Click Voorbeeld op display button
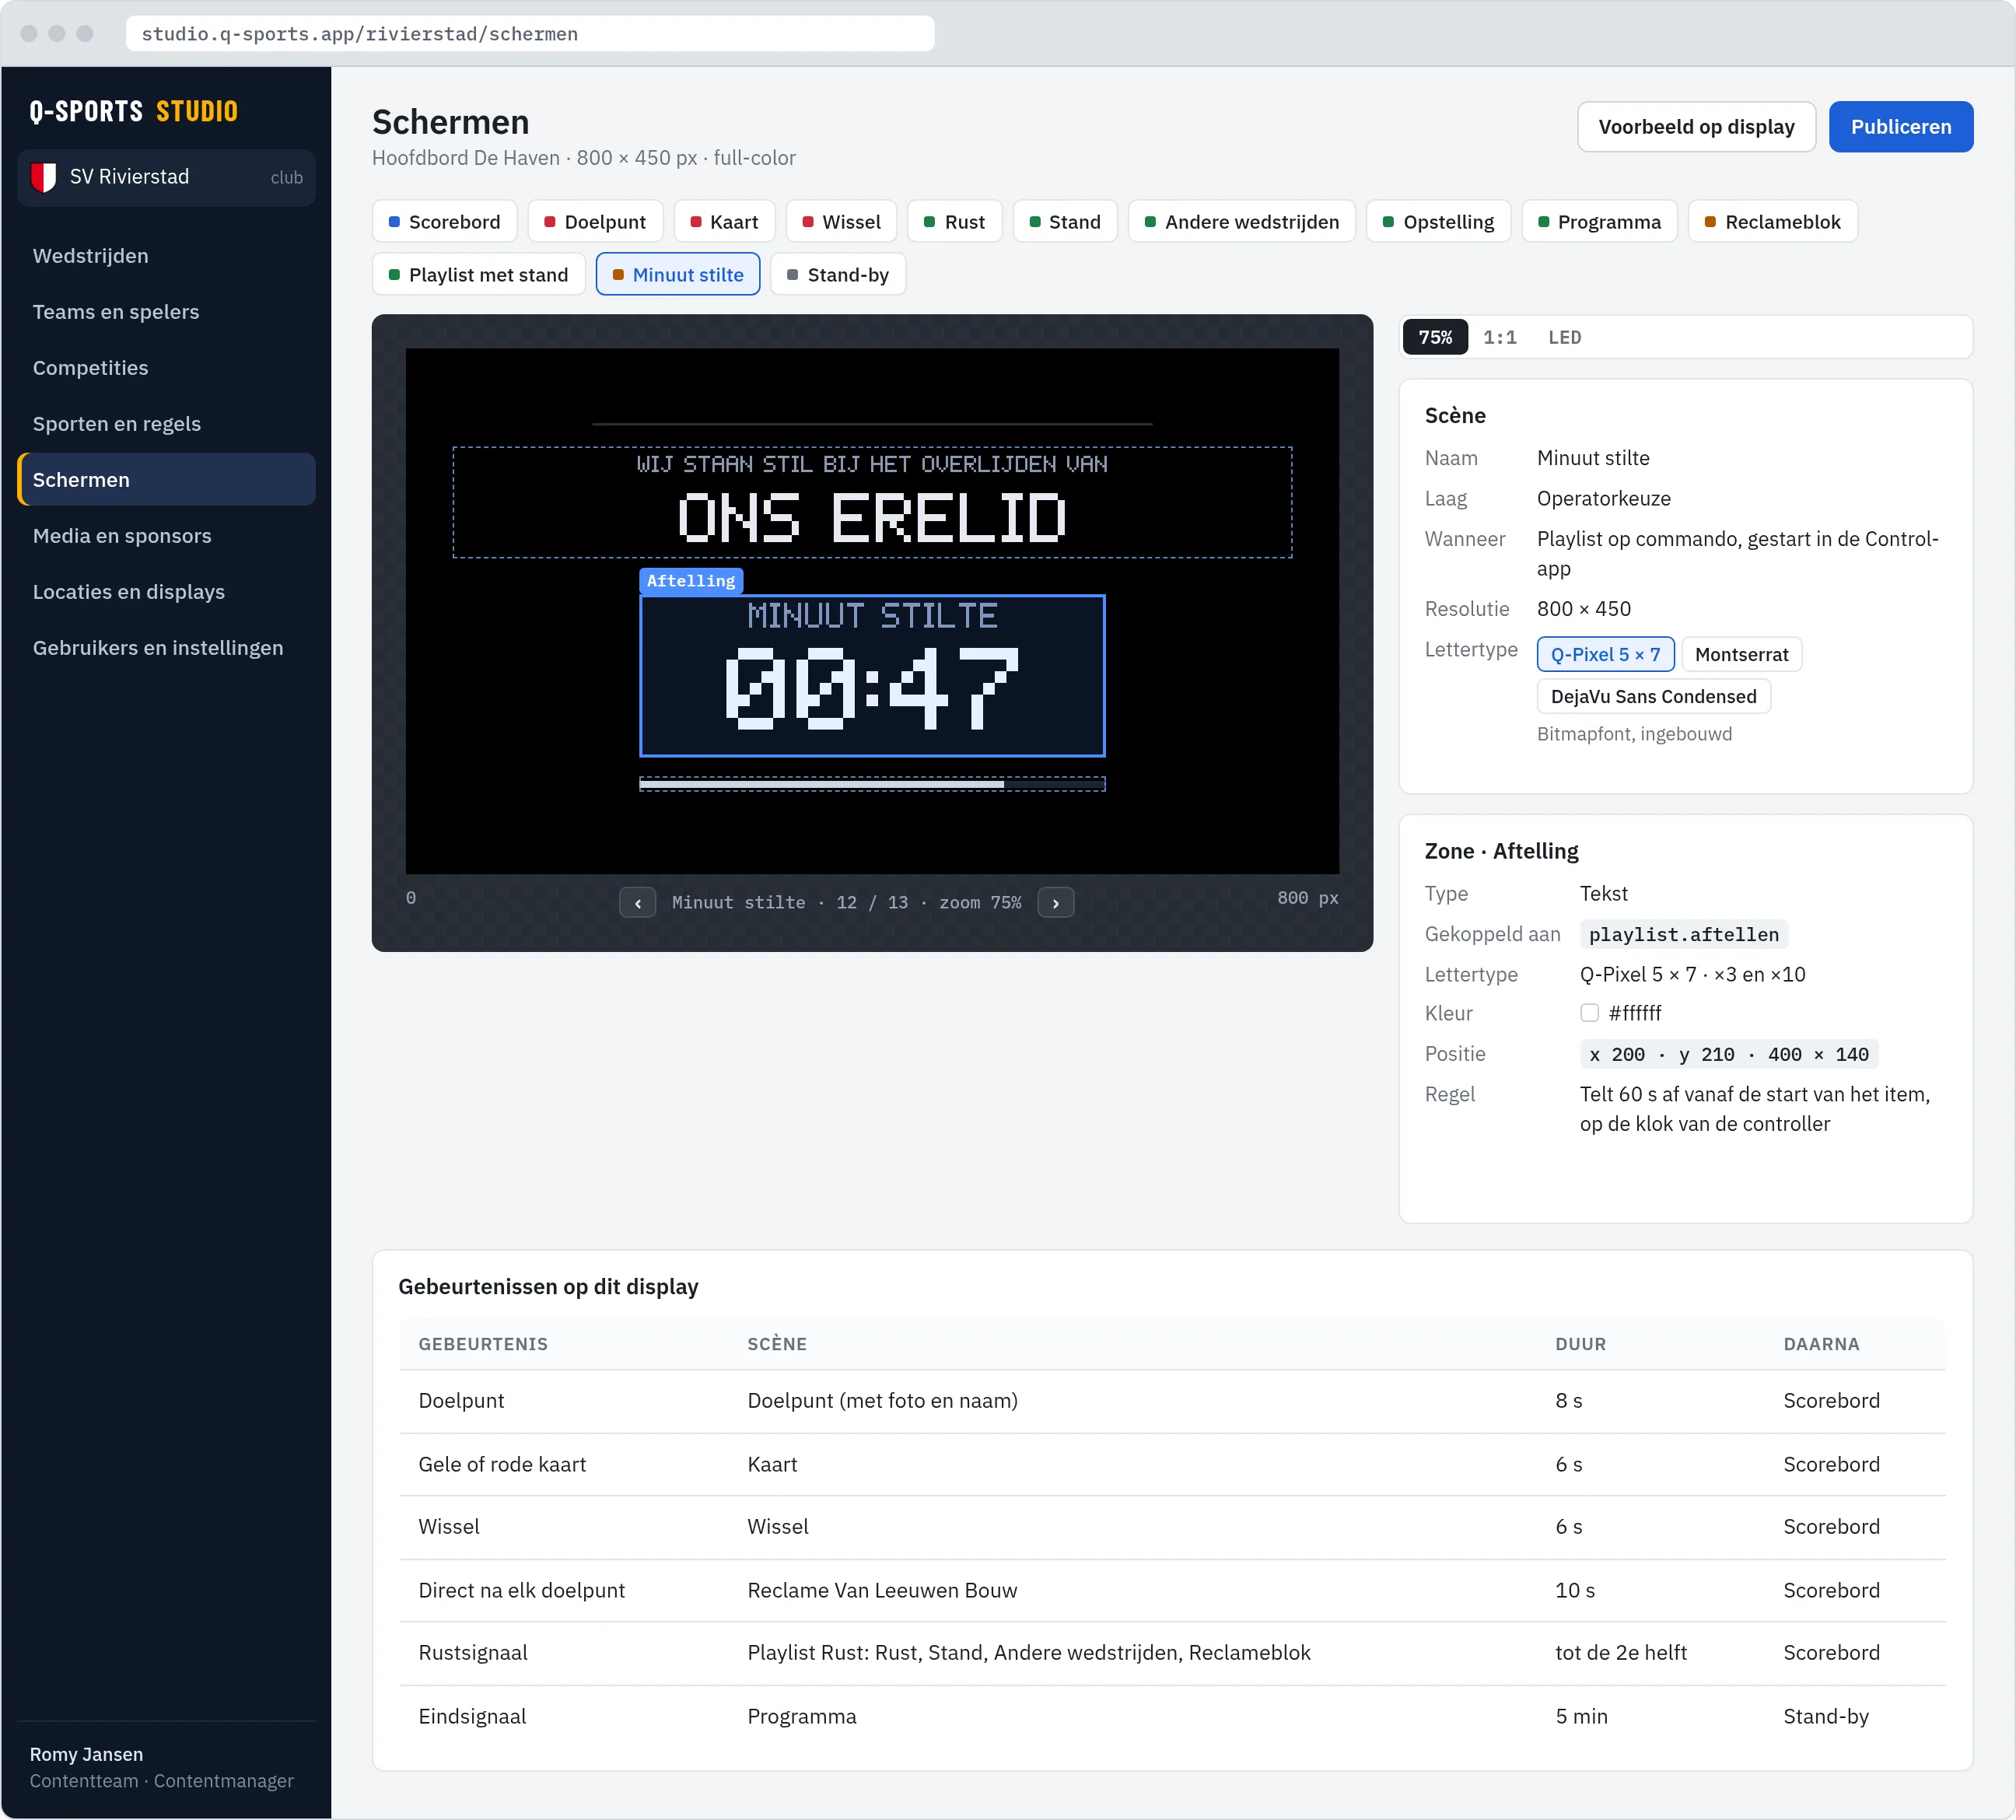Image resolution: width=2016 pixels, height=1820 pixels. click(x=1696, y=127)
